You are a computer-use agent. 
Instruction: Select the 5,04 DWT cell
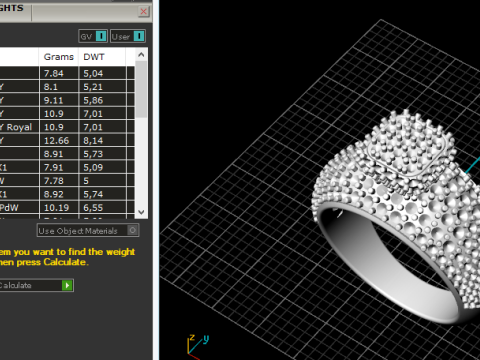click(x=103, y=73)
